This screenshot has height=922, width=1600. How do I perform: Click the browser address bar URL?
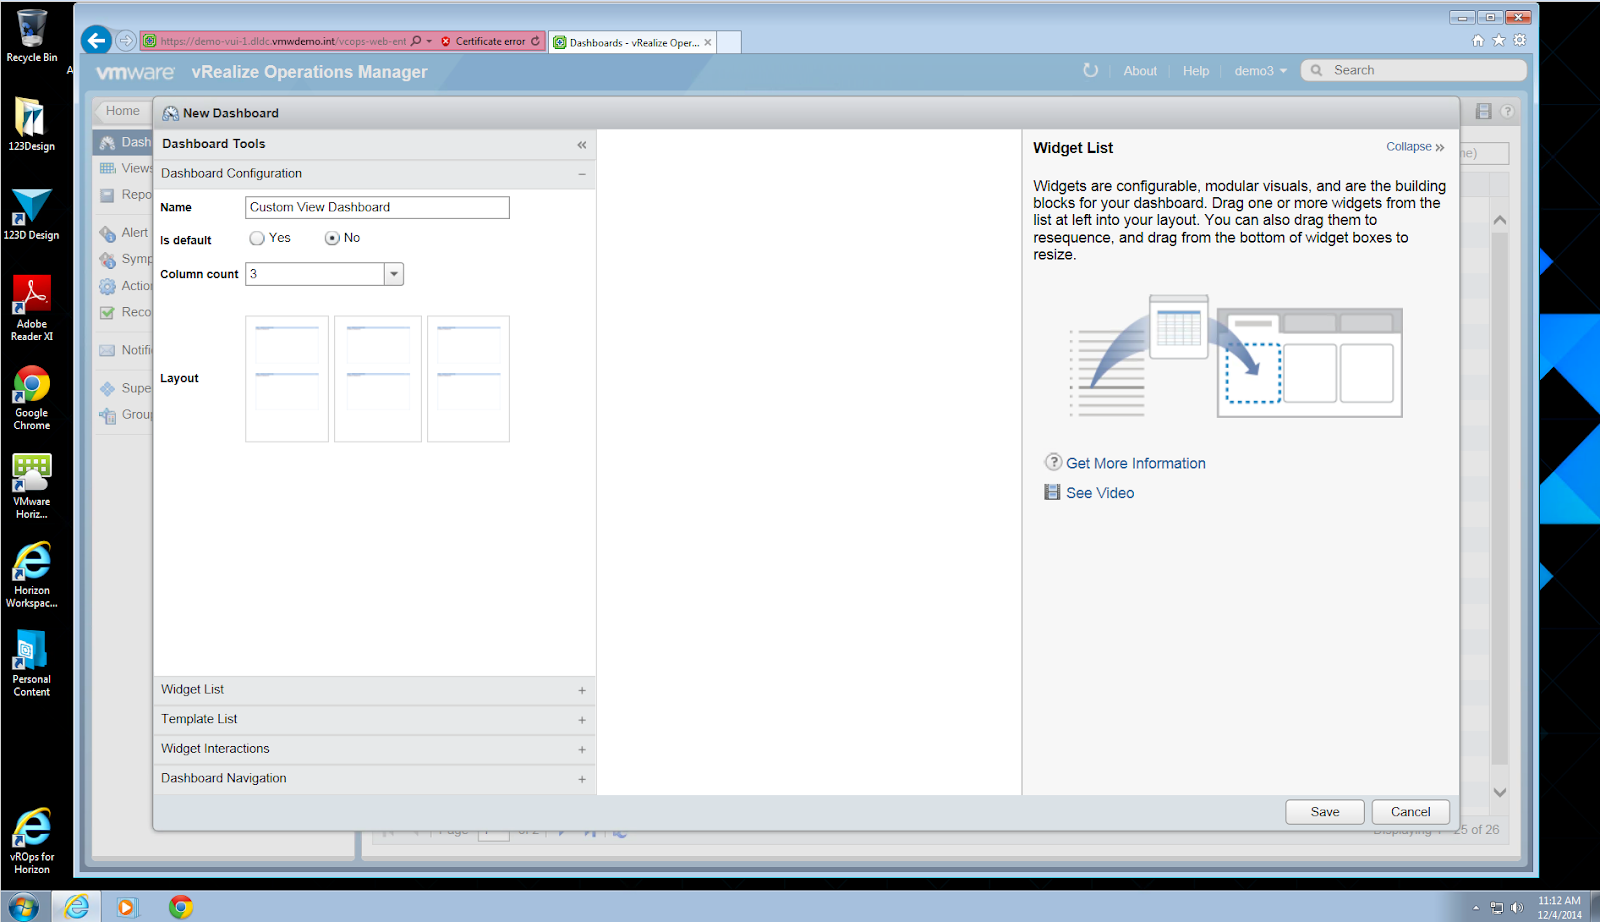coord(283,41)
